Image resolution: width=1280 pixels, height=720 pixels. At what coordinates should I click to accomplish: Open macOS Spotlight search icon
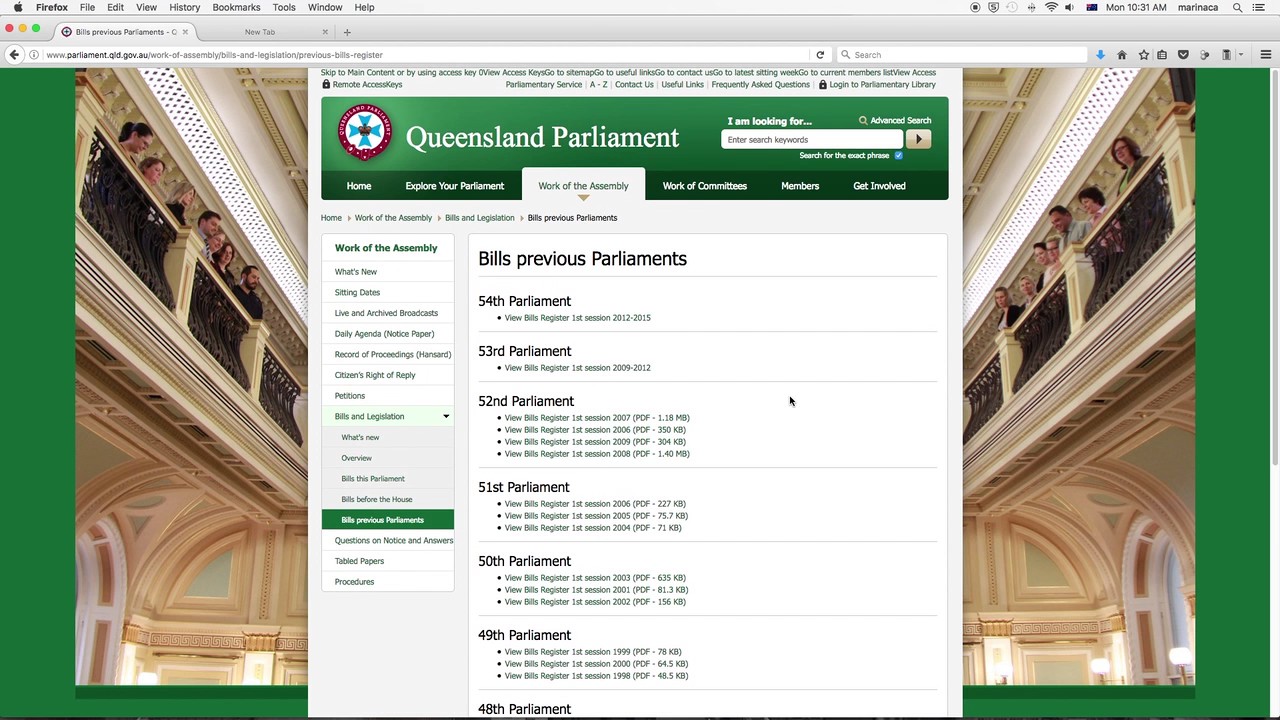(1237, 7)
